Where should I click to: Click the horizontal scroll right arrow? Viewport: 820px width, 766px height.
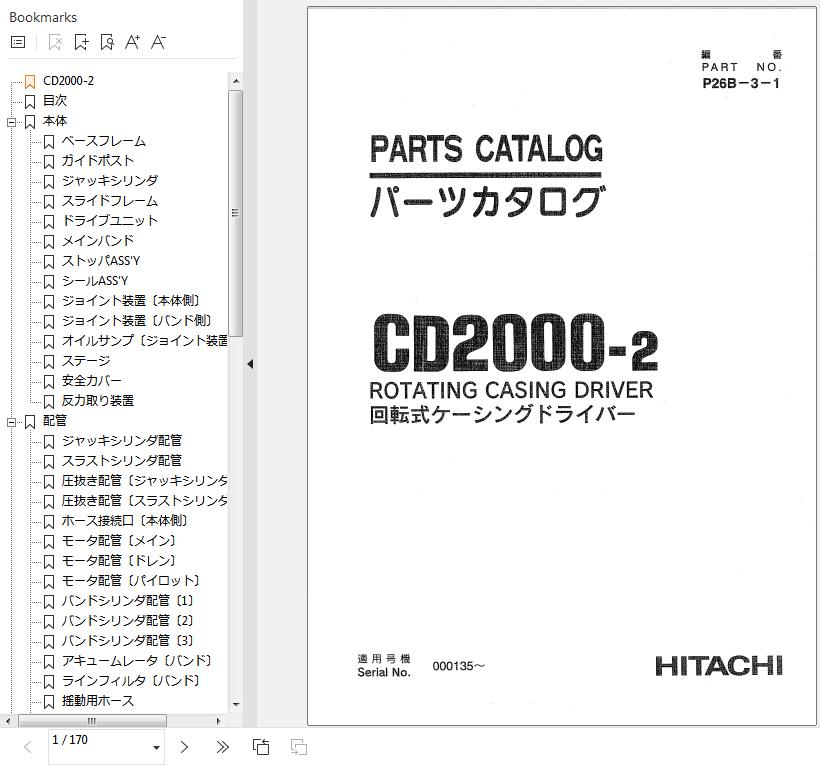point(219,721)
